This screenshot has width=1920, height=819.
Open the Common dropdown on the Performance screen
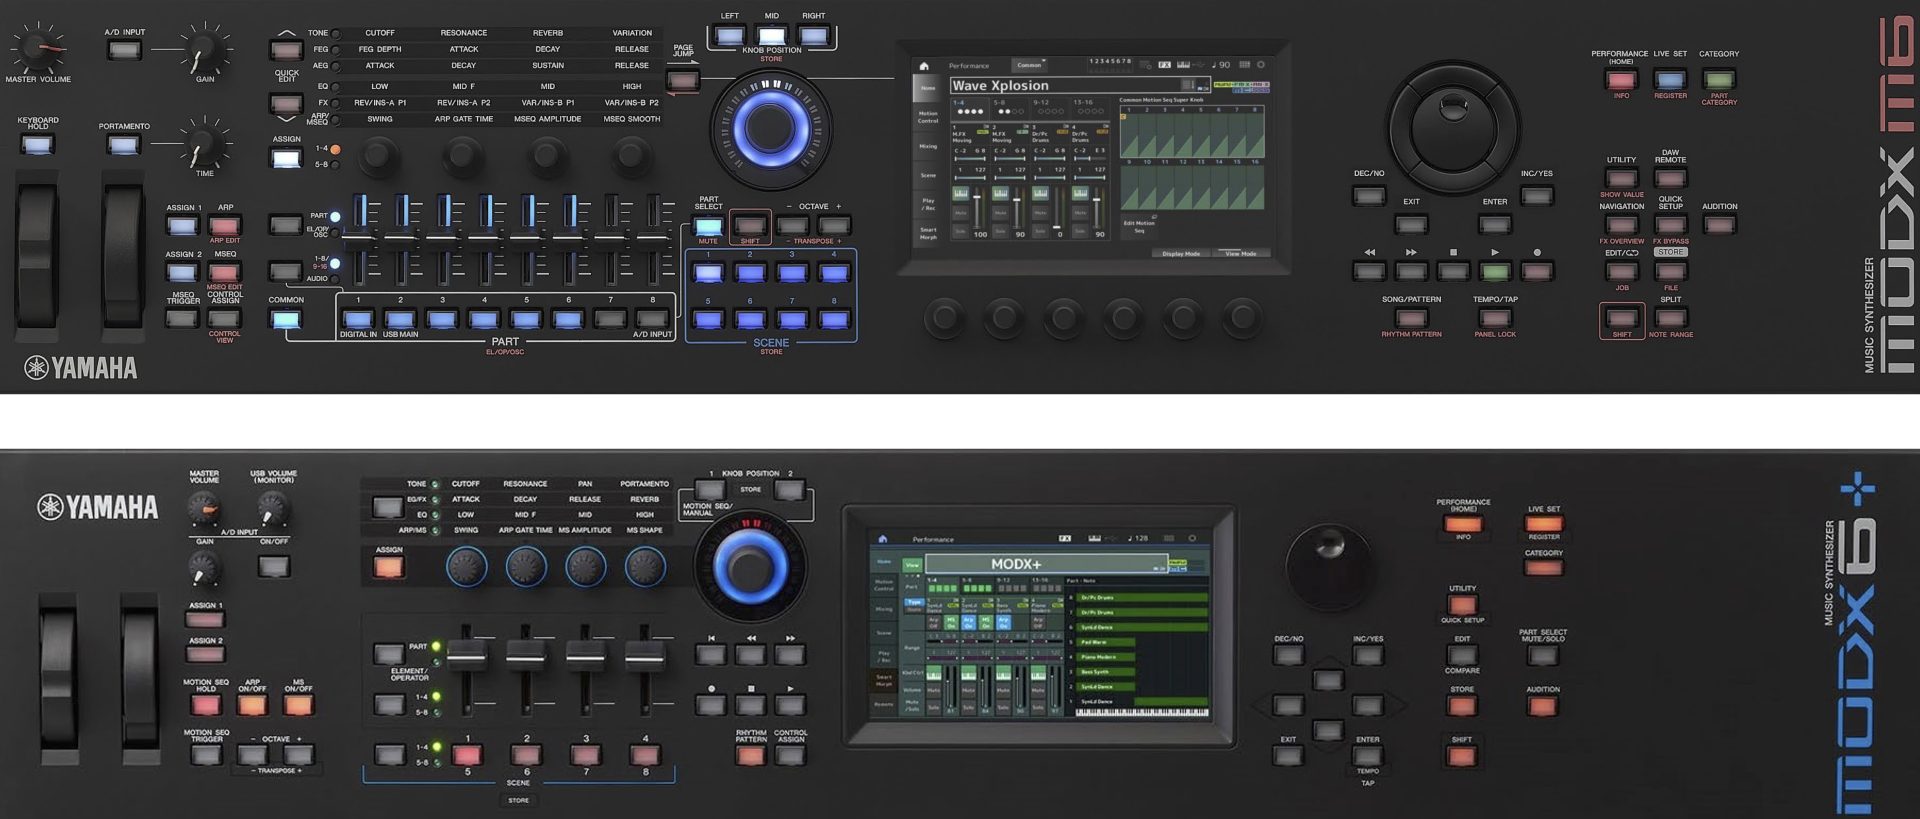[1030, 65]
